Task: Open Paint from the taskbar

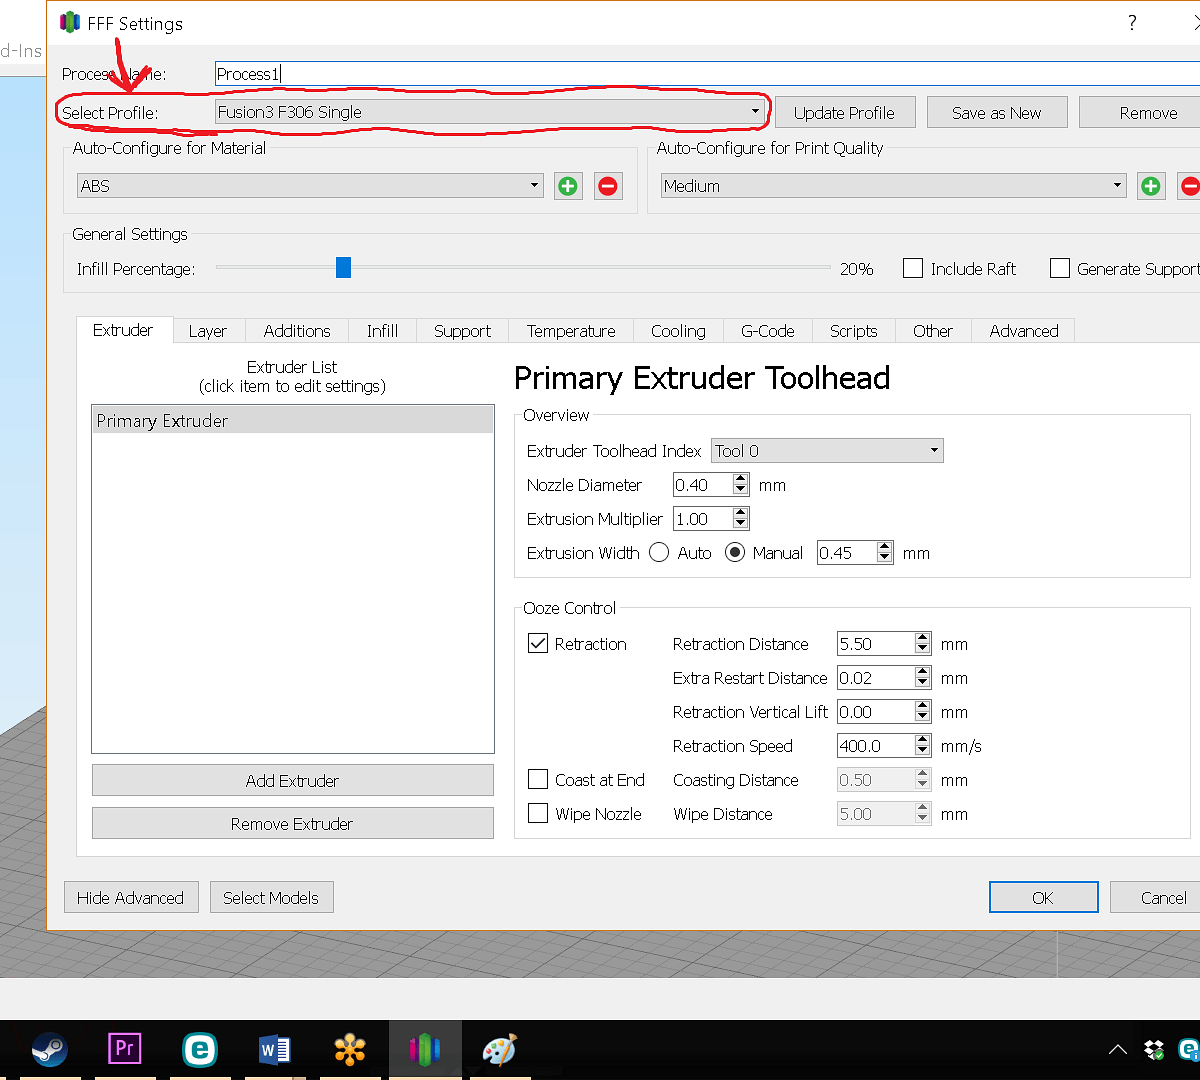Action: pyautogui.click(x=500, y=1050)
